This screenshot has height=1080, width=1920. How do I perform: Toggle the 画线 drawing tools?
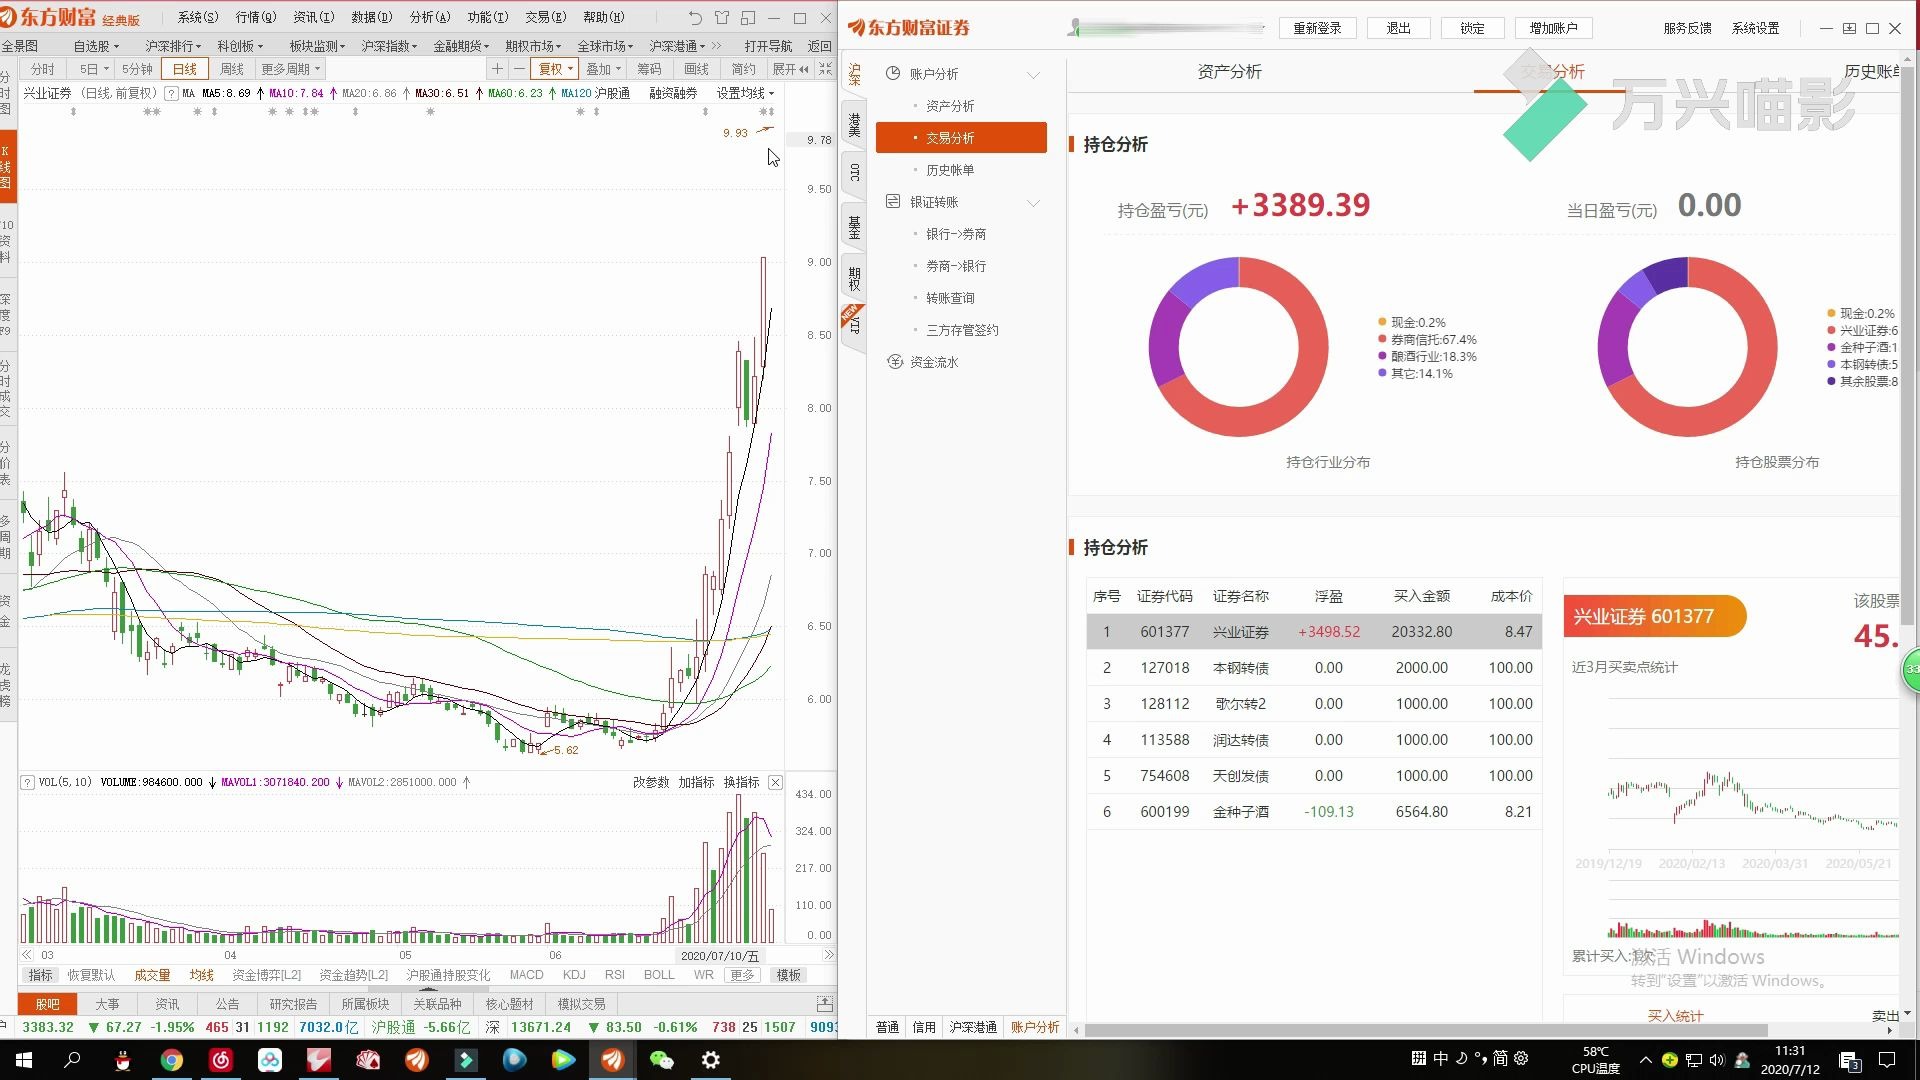696,69
